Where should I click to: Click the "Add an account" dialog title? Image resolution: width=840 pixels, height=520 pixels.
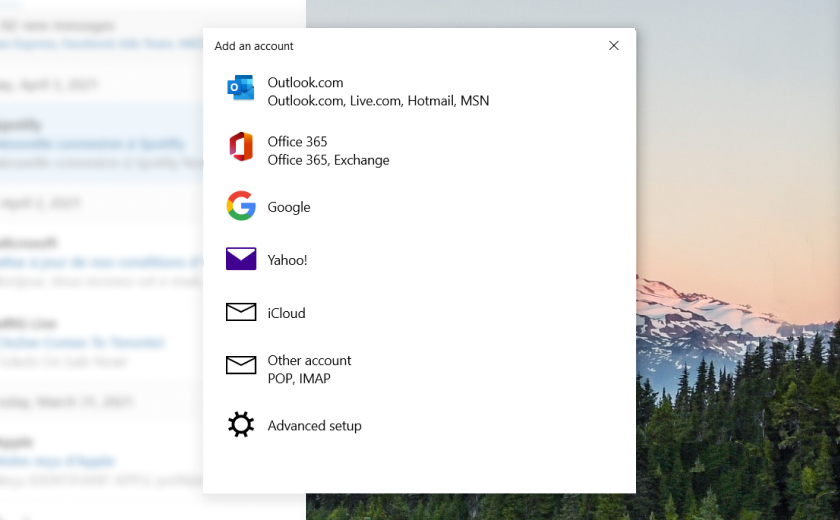[x=254, y=46]
